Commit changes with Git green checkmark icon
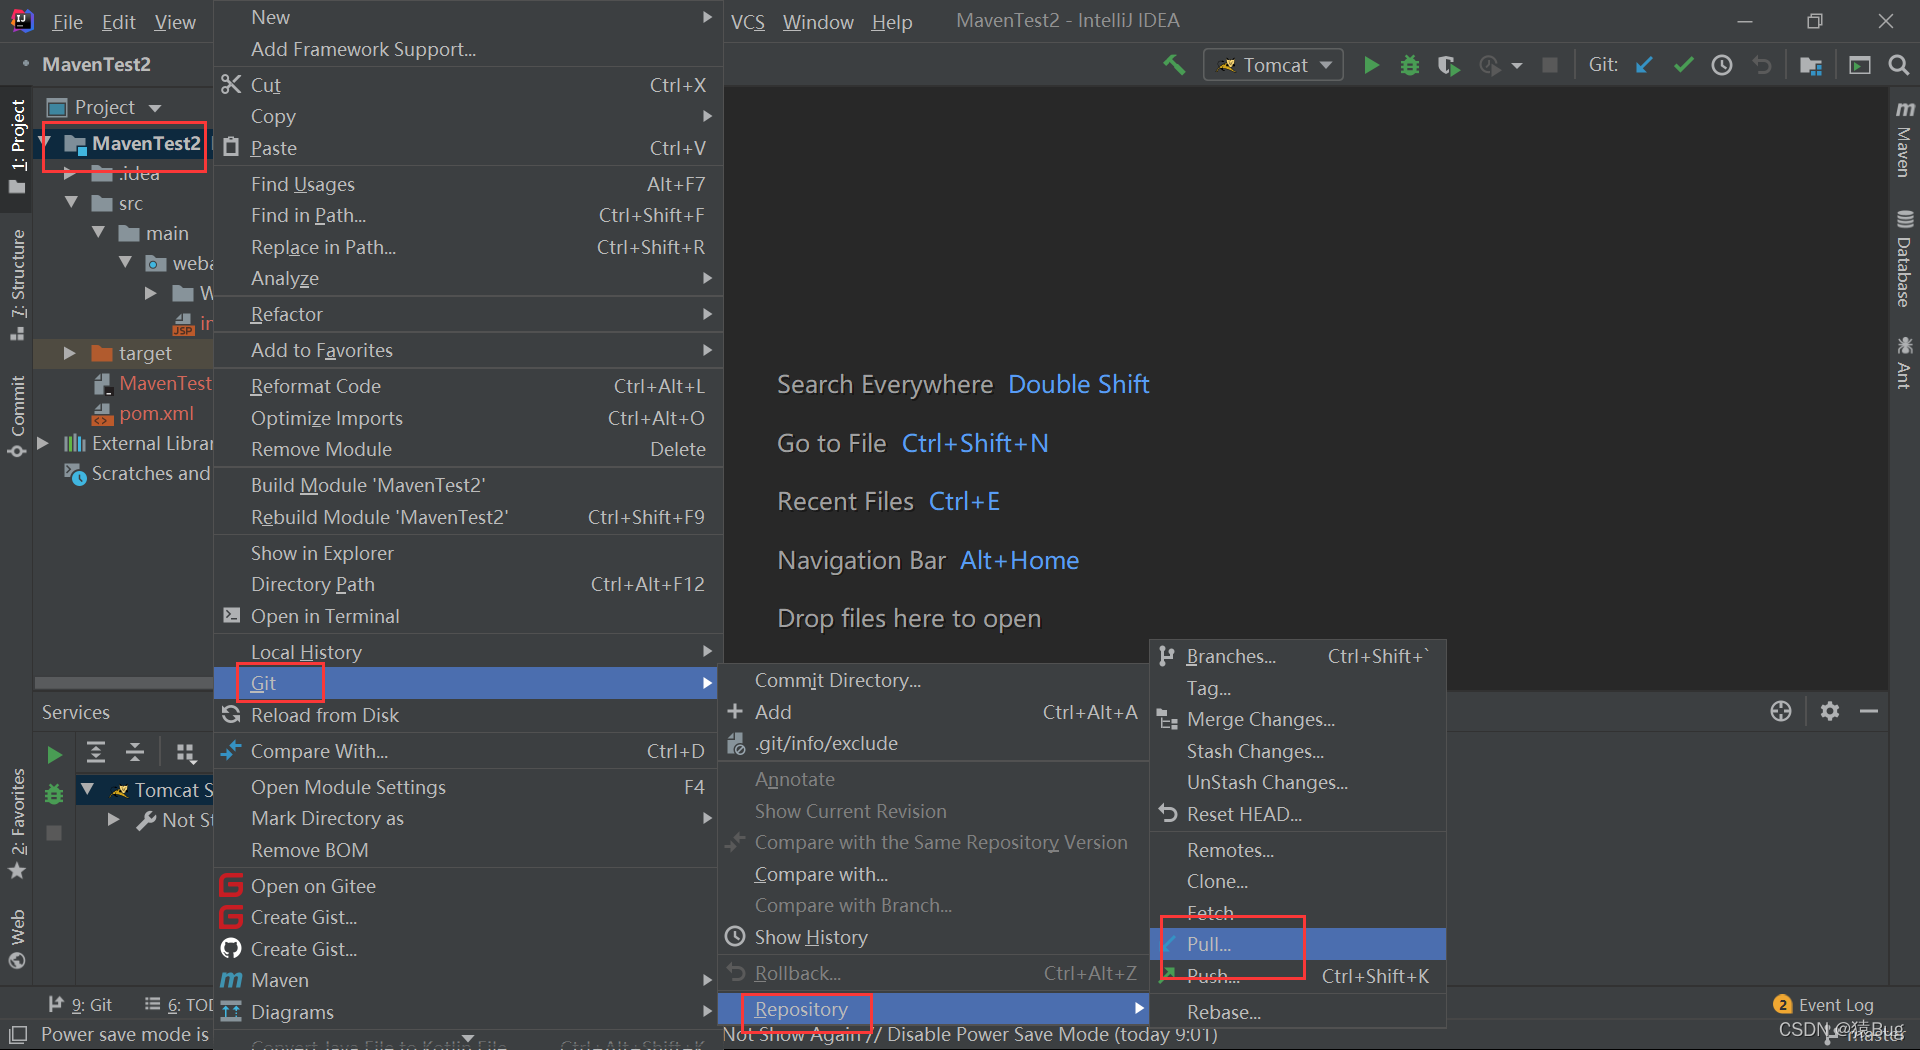 click(1684, 65)
